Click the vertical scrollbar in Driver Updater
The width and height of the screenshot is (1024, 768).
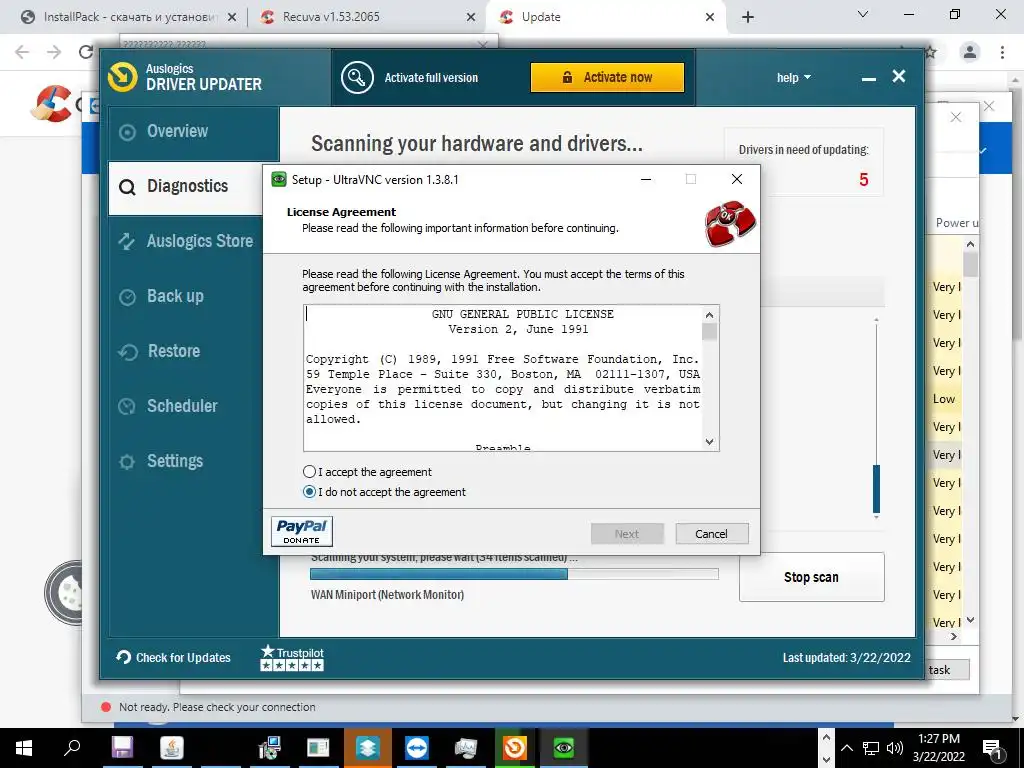click(x=876, y=489)
